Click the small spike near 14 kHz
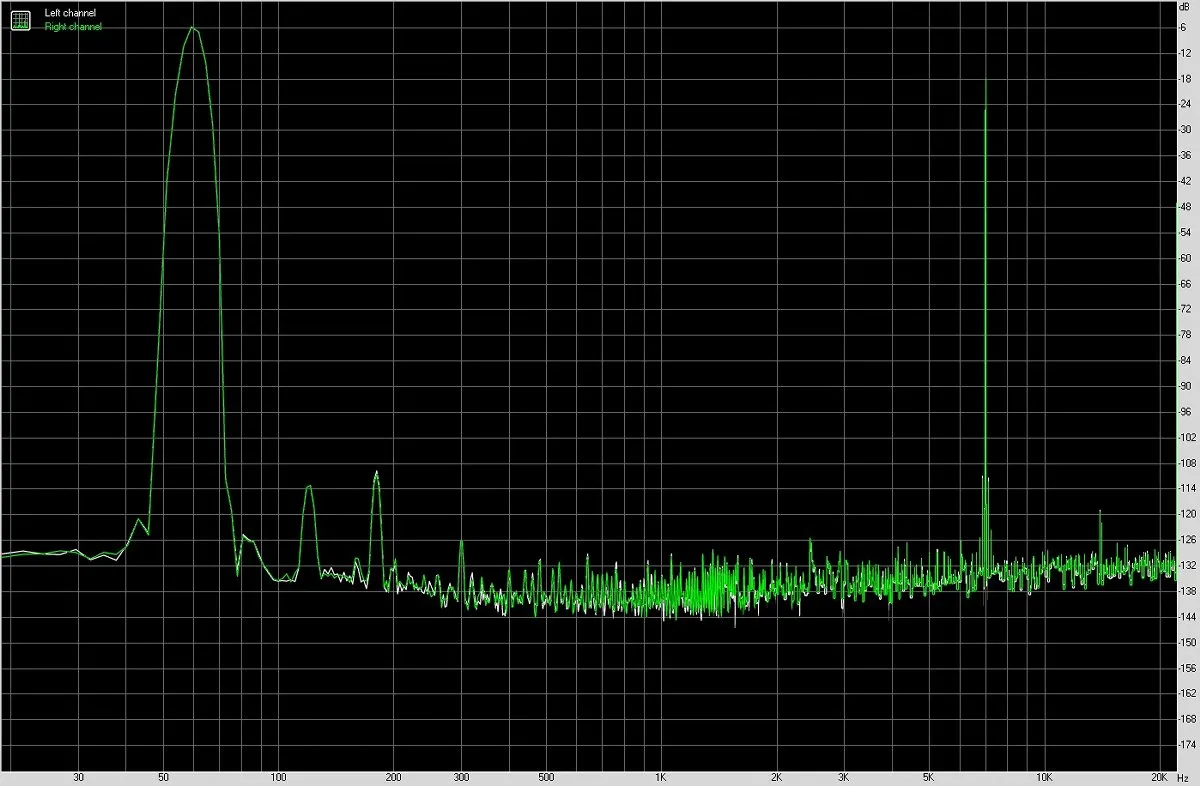 pyautogui.click(x=1100, y=514)
